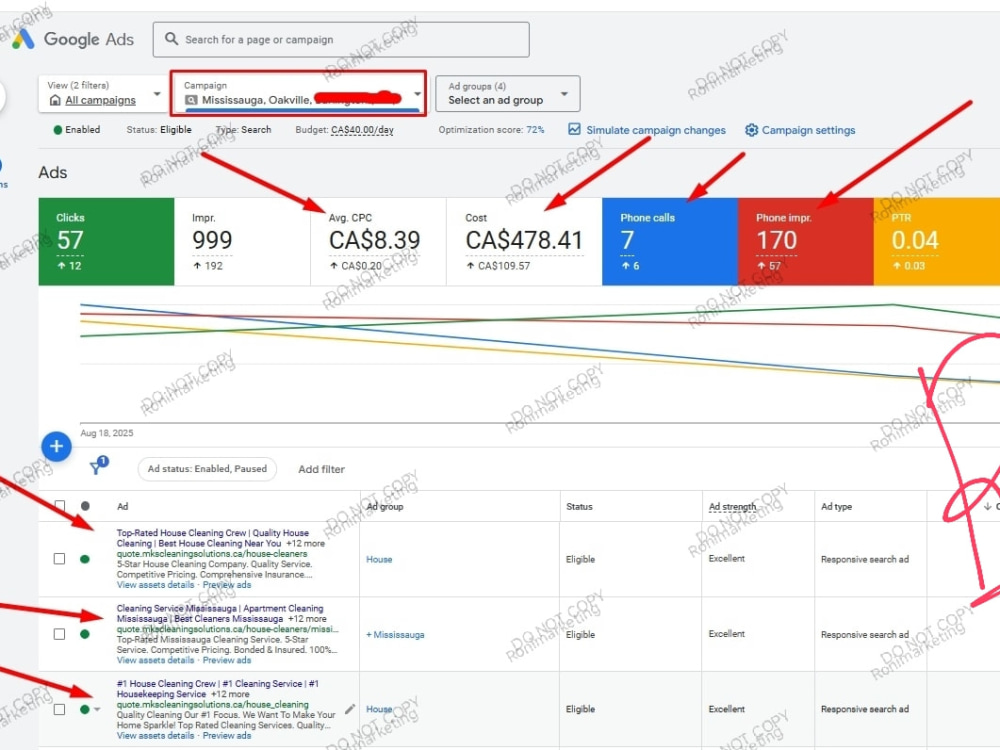Check the Cleaning Service Mississauga ad checkbox
The width and height of the screenshot is (1000, 750).
click(x=59, y=634)
